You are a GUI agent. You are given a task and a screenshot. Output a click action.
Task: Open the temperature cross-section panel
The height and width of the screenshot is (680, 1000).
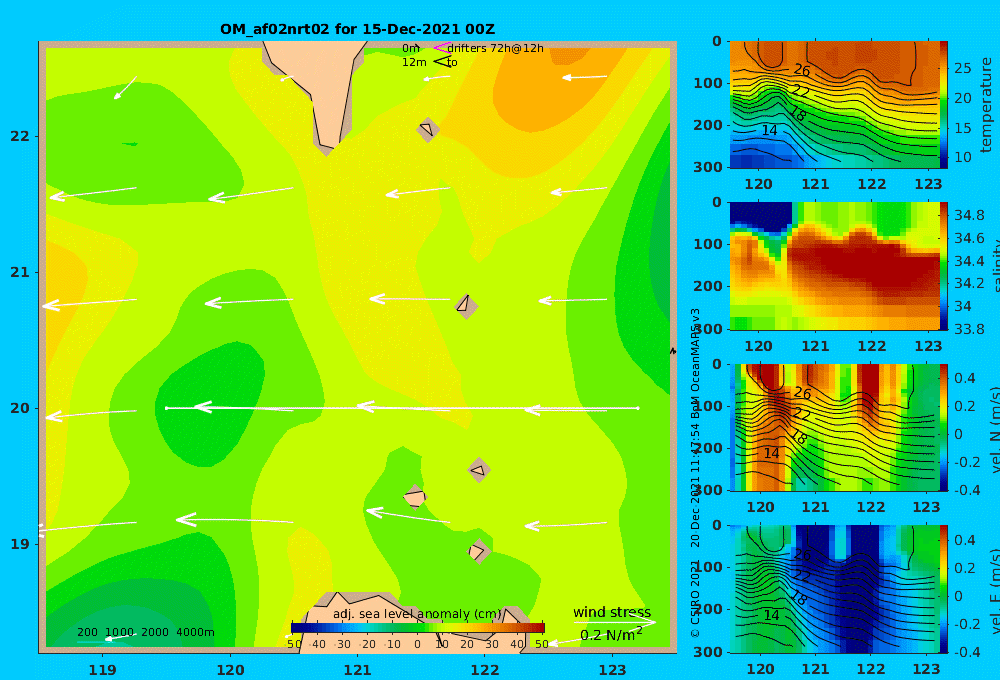834,105
